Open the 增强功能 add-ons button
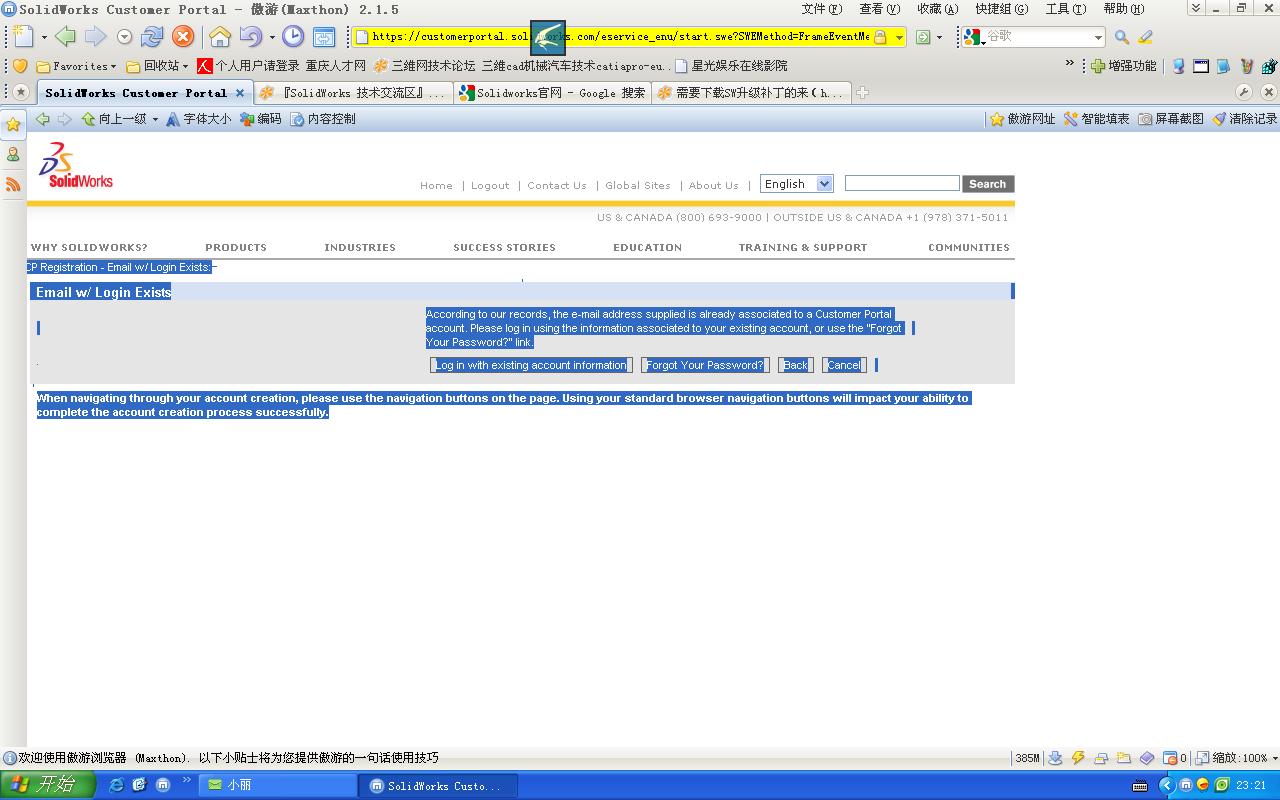This screenshot has width=1280, height=800. [1123, 66]
